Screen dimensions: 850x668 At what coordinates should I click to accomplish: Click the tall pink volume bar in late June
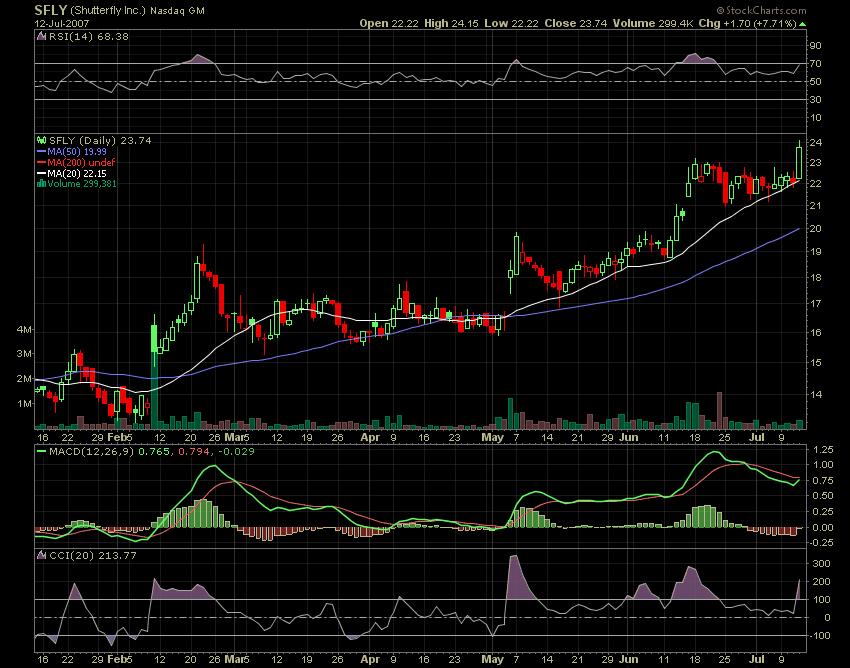[720, 410]
